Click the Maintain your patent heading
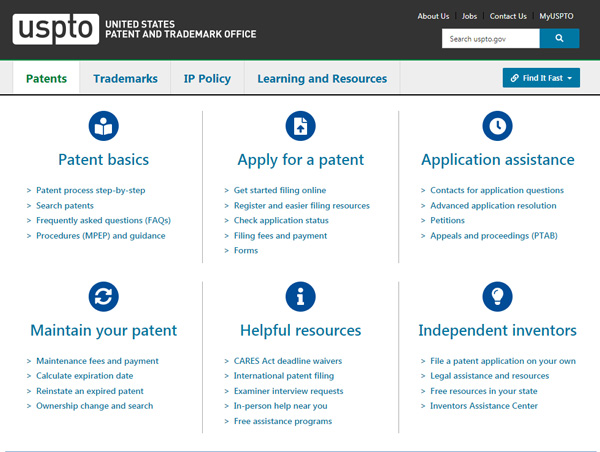The image size is (600, 452). click(103, 330)
